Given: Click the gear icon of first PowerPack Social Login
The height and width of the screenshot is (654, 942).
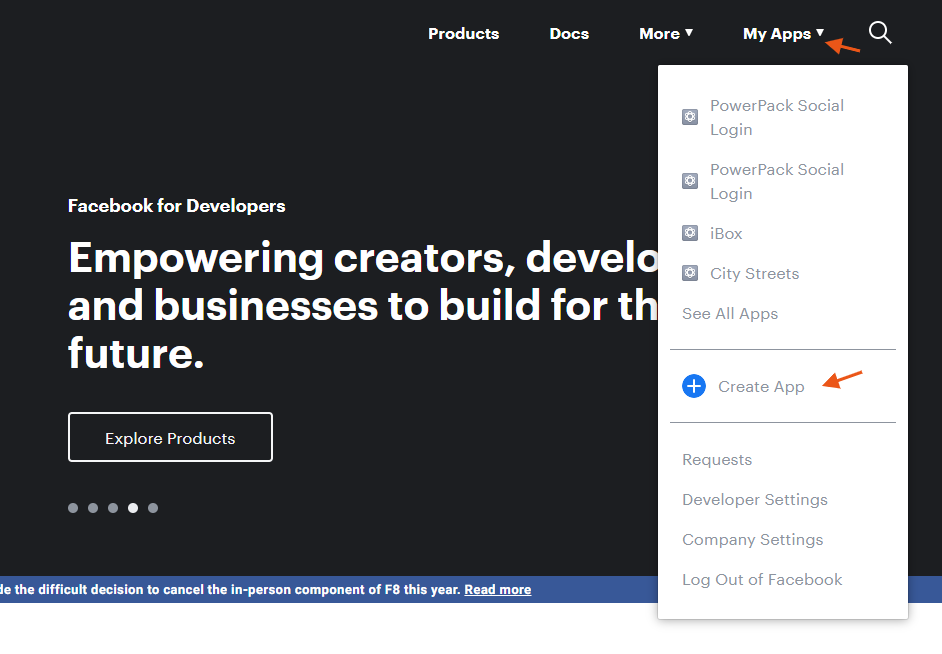Looking at the screenshot, I should [x=690, y=117].
